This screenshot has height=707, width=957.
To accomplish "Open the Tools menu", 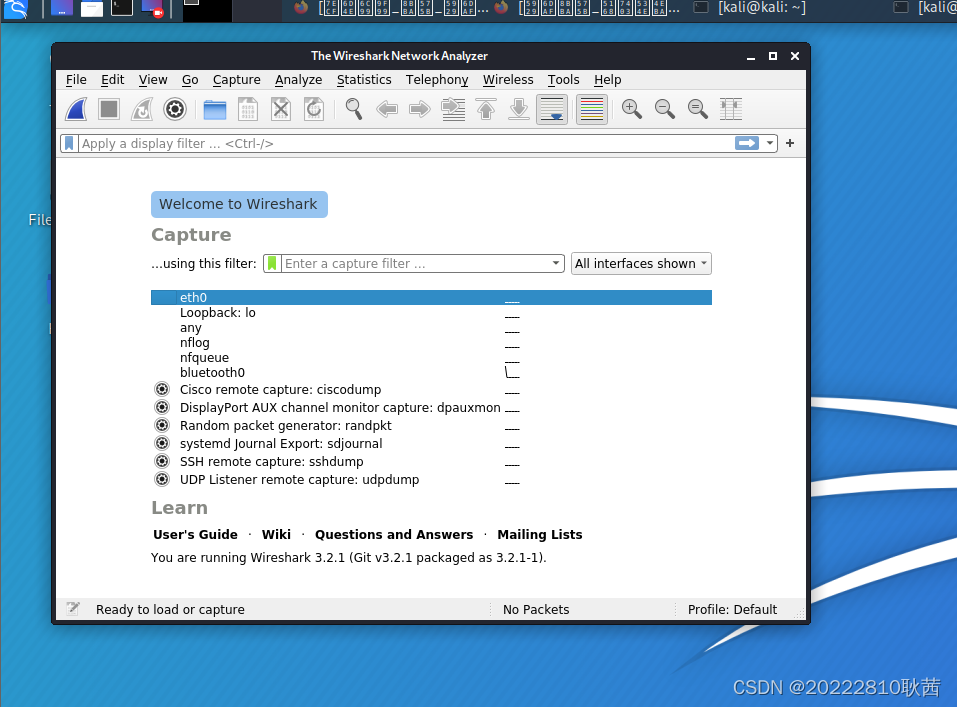I will point(563,80).
